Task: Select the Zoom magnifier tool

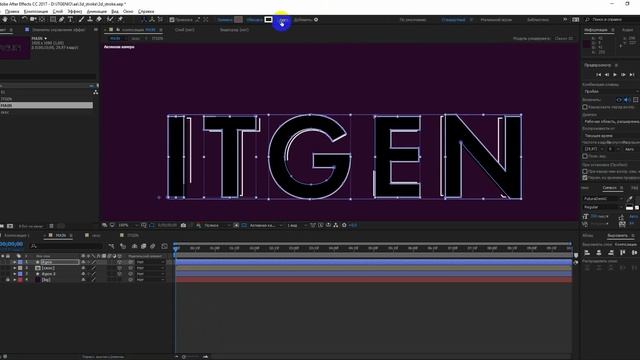Action: pyautogui.click(x=14, y=20)
